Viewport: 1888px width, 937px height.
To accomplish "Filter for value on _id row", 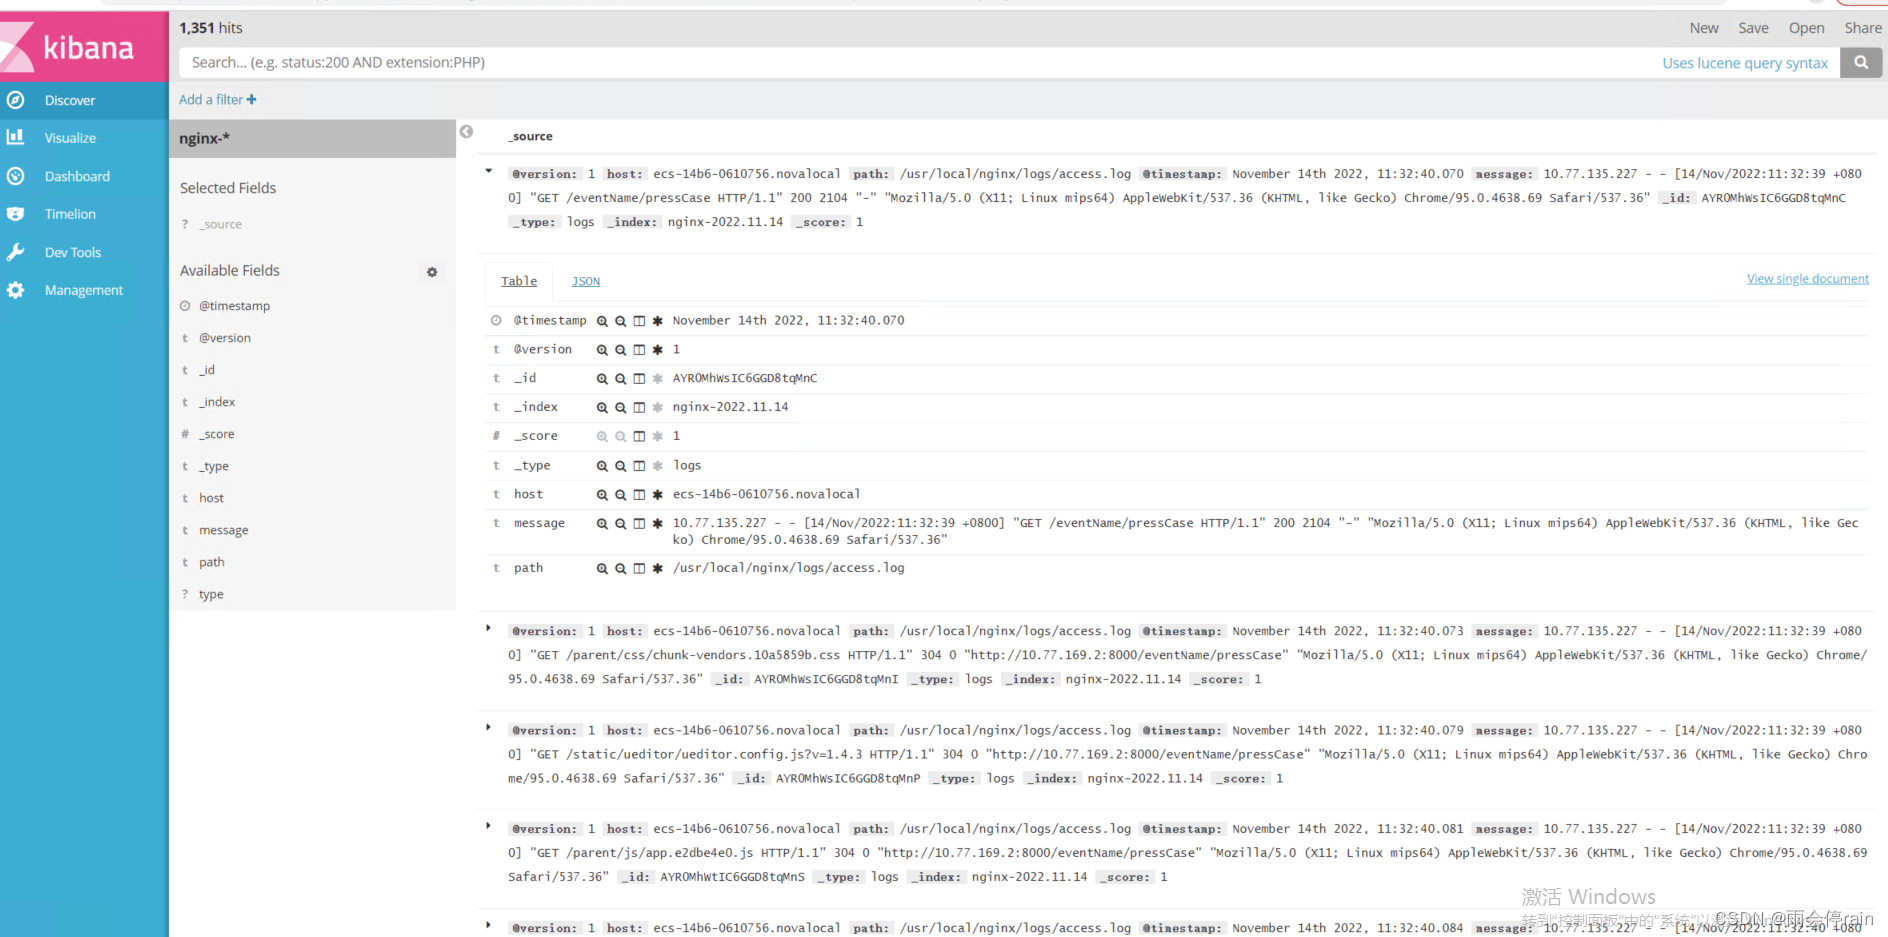I will (x=602, y=379).
